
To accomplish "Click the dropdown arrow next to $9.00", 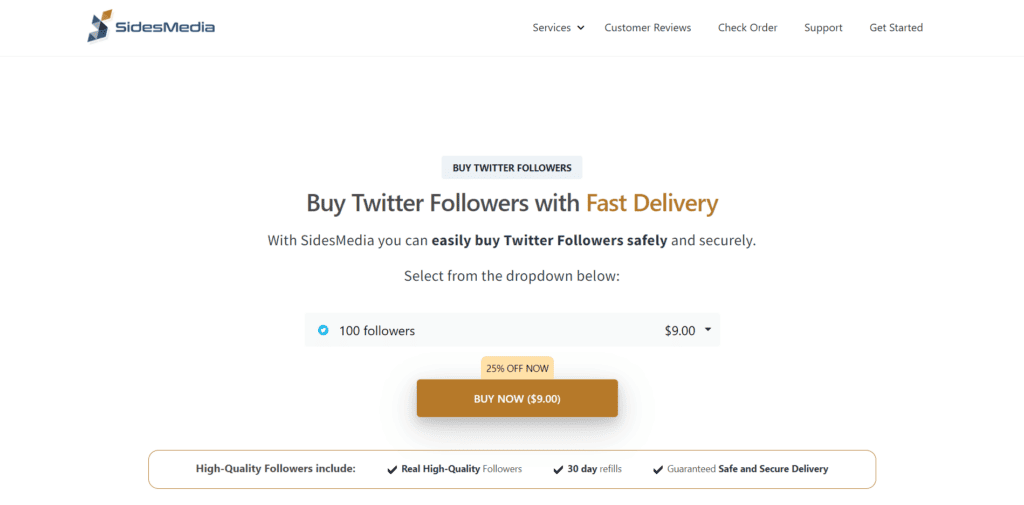I will (x=708, y=330).
